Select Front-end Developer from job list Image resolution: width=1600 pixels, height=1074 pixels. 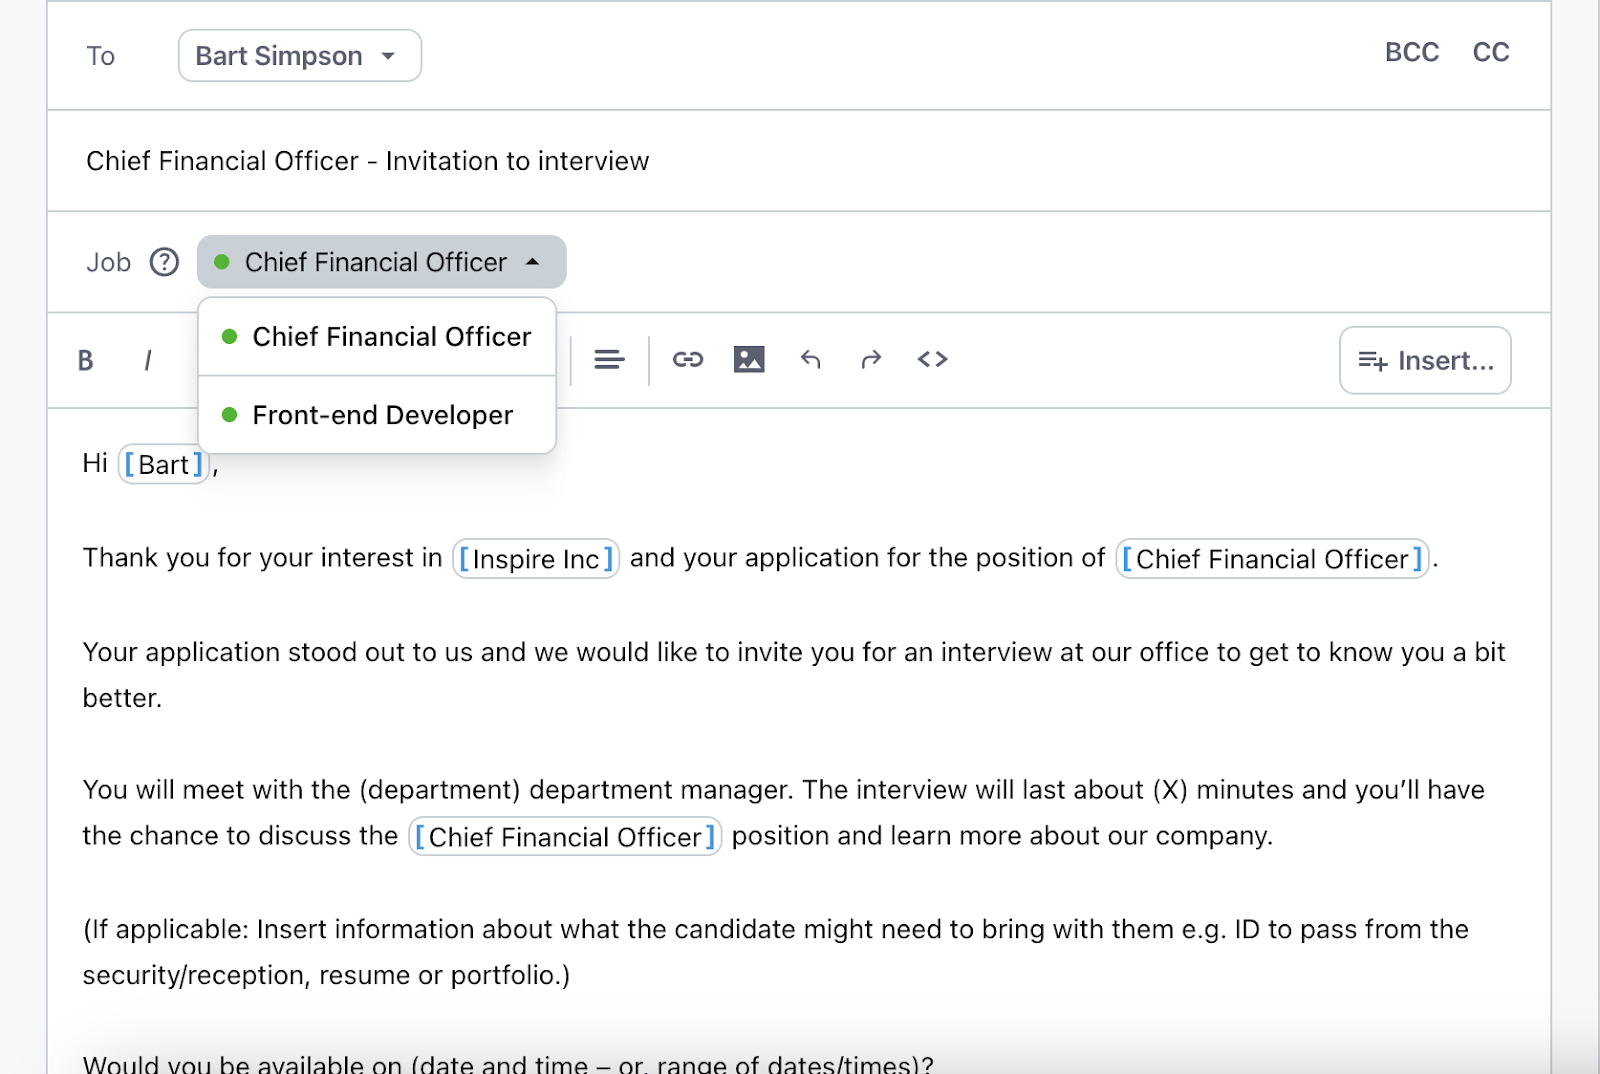click(x=382, y=415)
